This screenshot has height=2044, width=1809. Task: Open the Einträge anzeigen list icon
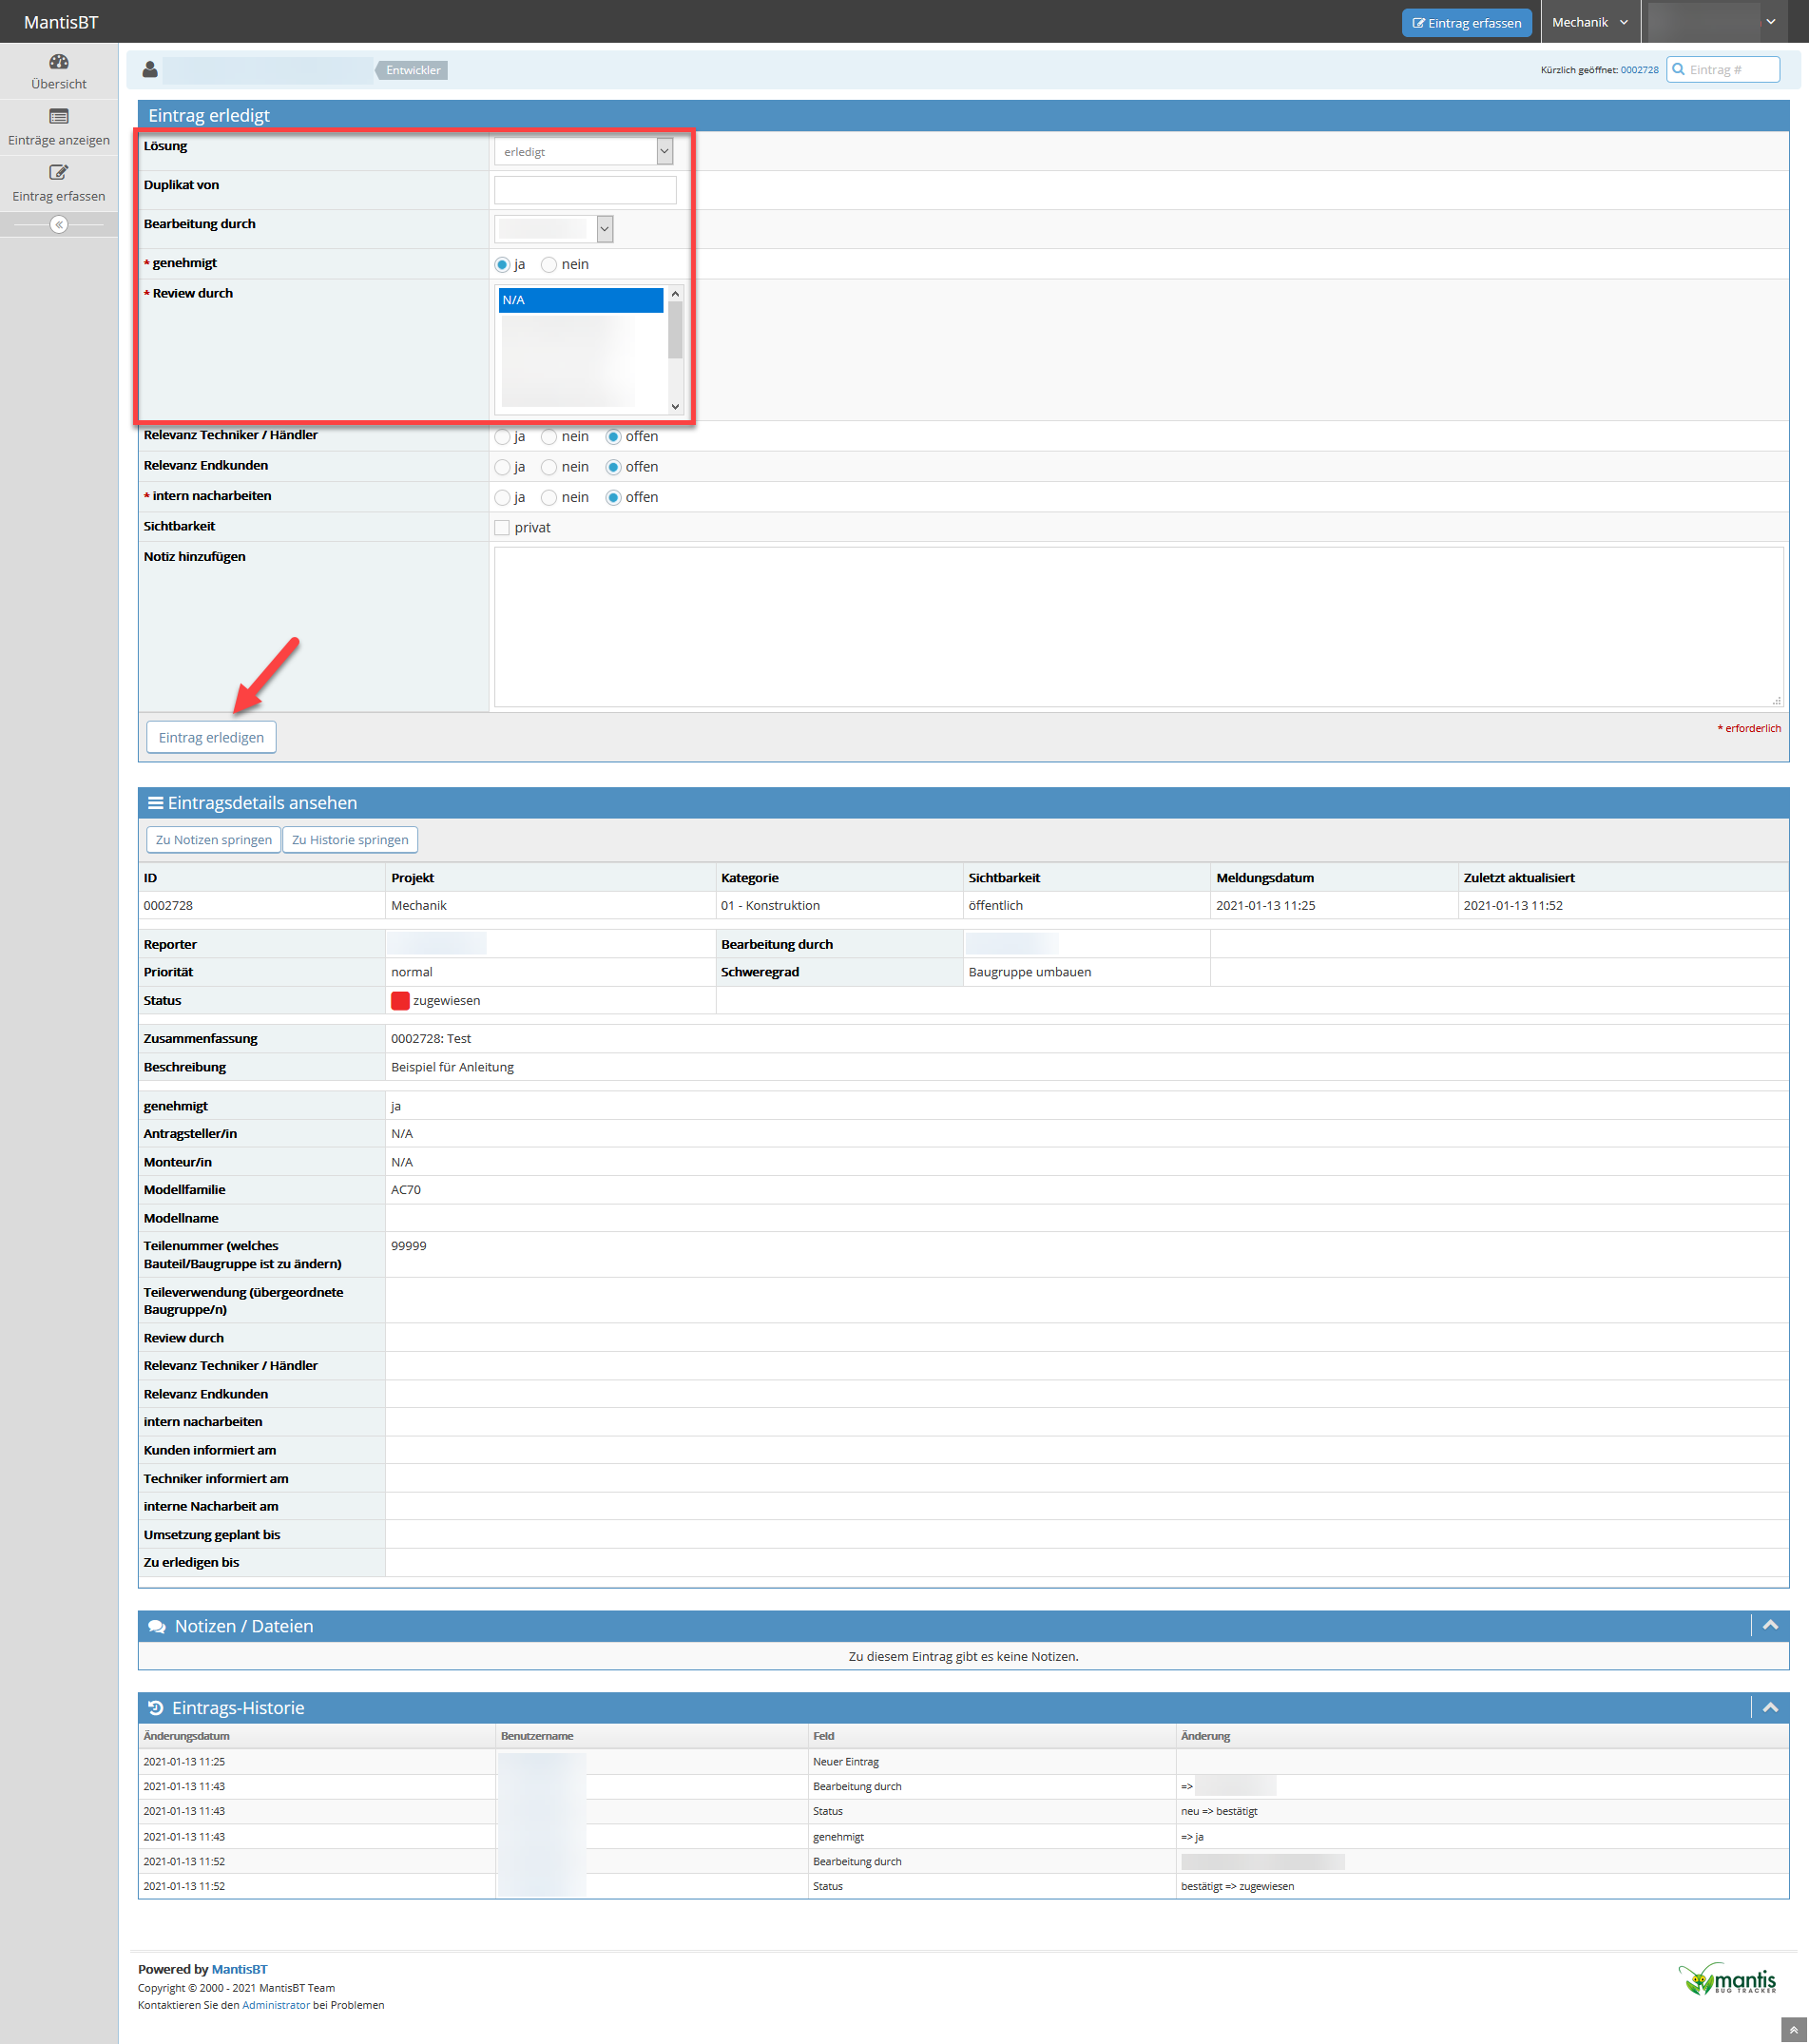59,117
